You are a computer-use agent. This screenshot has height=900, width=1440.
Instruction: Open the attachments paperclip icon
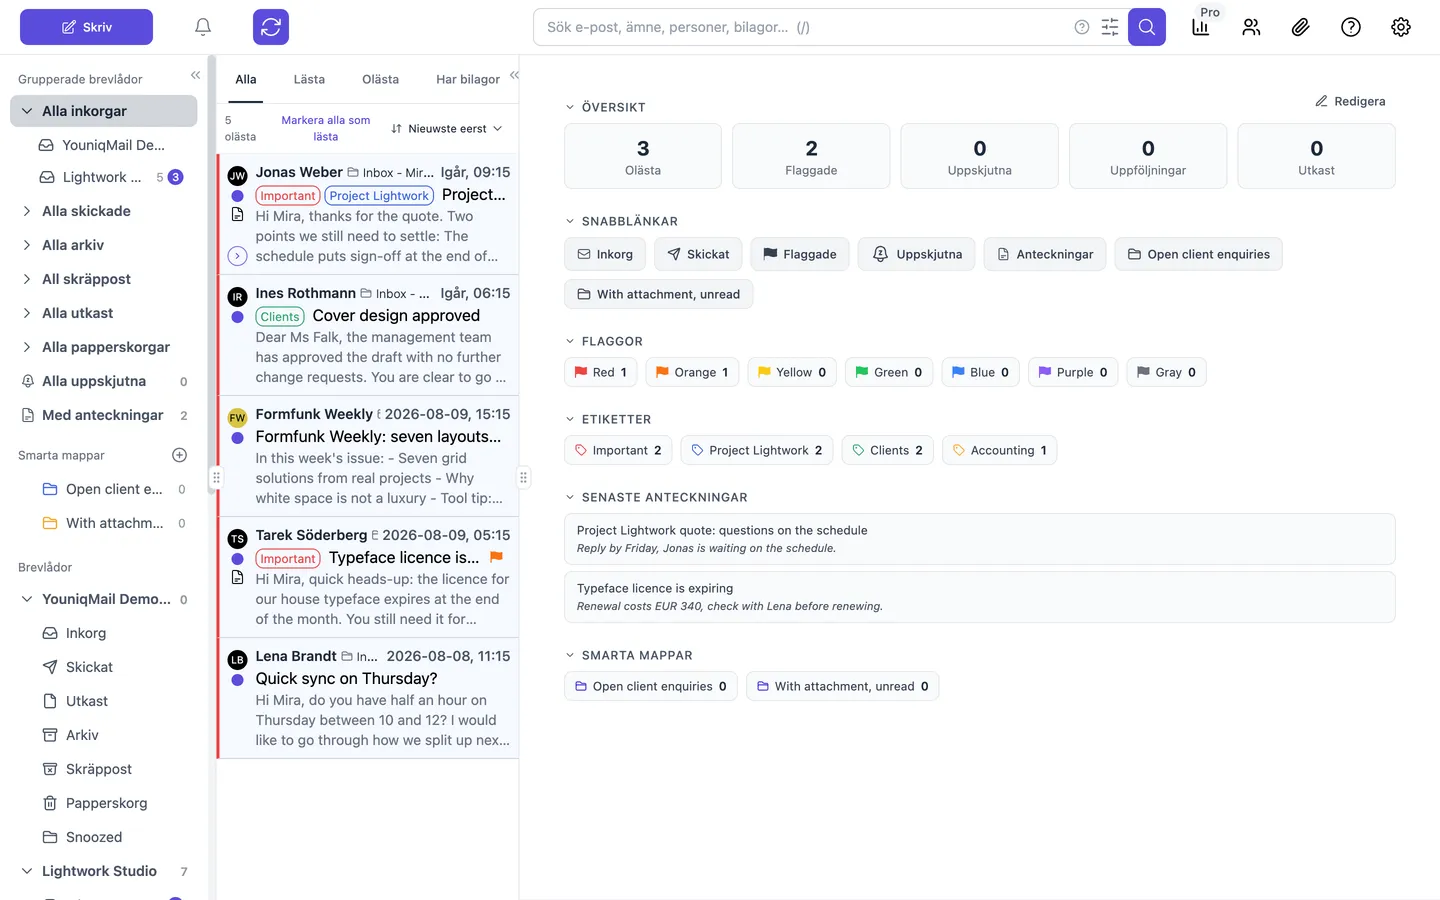coord(1301,27)
